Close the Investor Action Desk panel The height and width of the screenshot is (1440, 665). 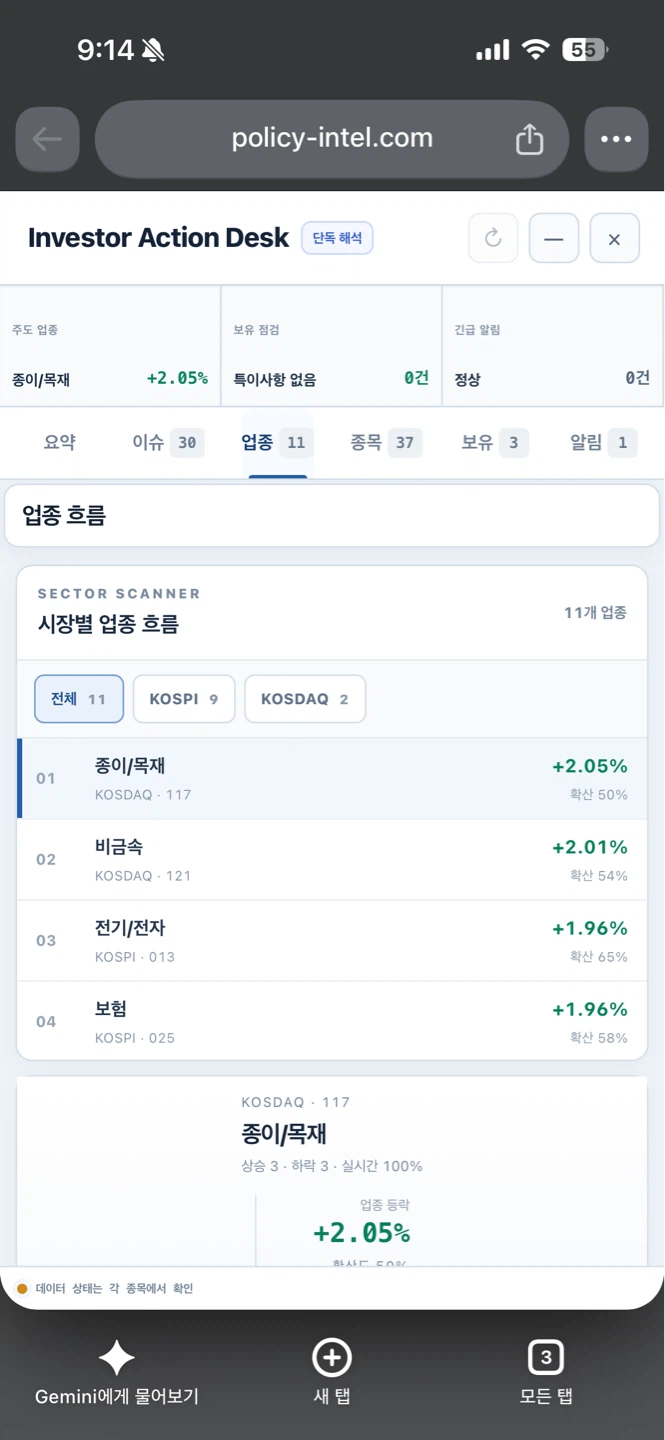tap(614, 238)
